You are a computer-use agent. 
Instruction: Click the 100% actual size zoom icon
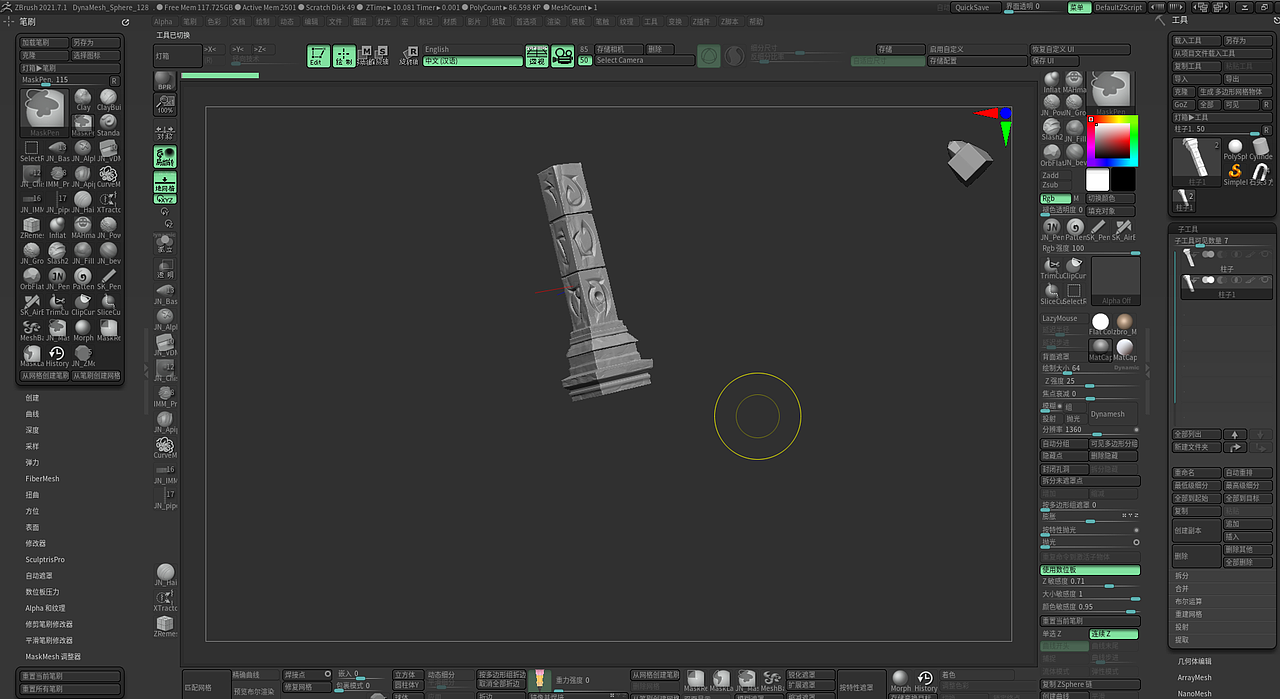pyautogui.click(x=165, y=104)
